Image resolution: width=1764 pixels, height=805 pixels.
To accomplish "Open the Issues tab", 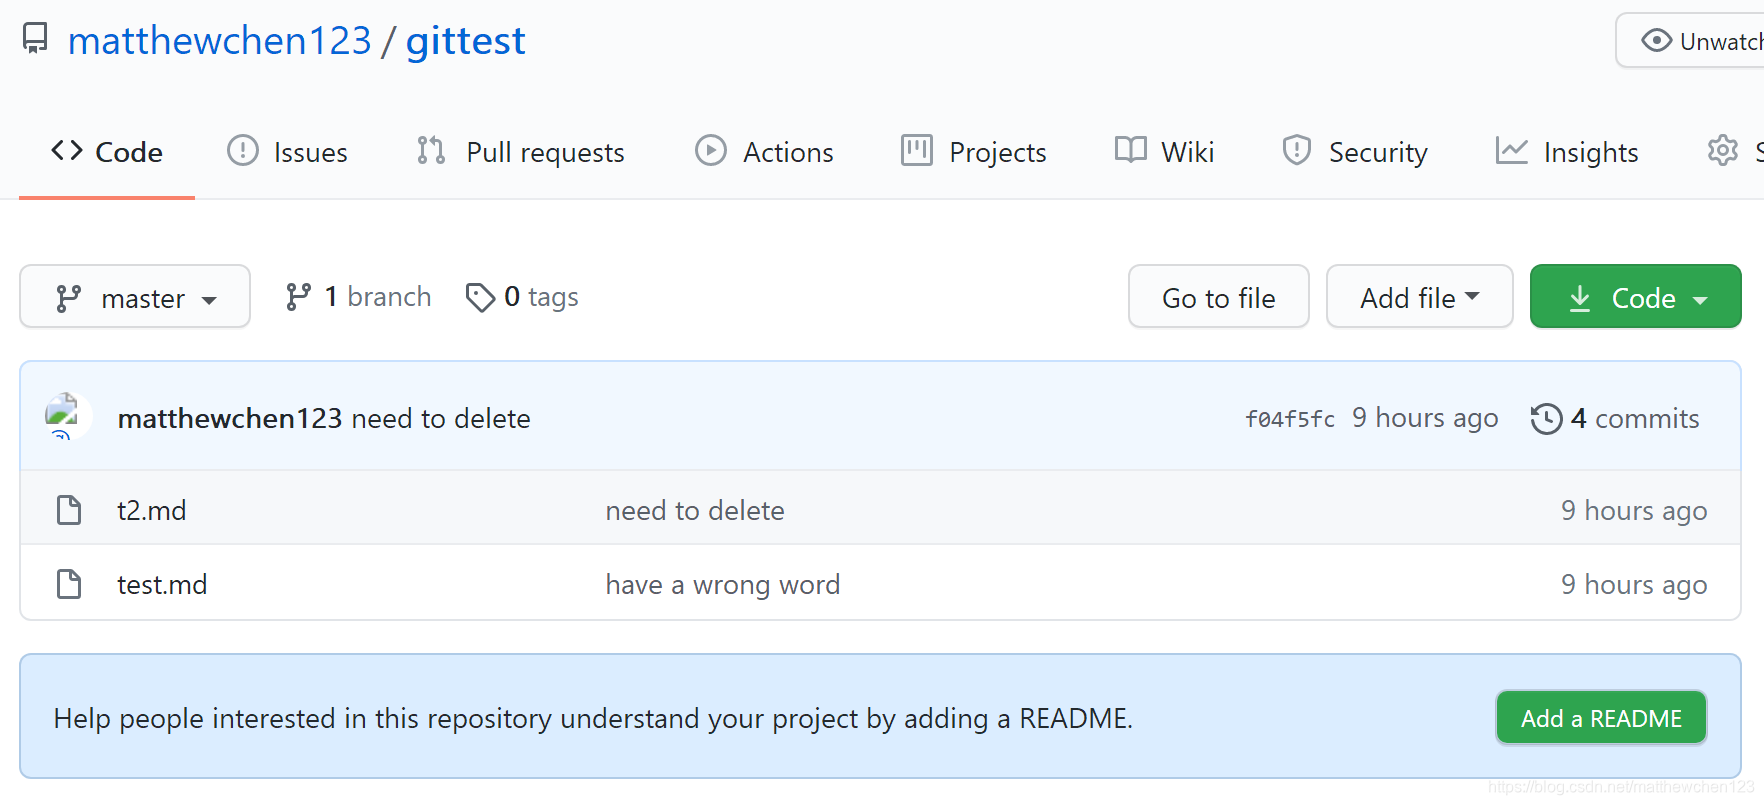I will click(288, 152).
